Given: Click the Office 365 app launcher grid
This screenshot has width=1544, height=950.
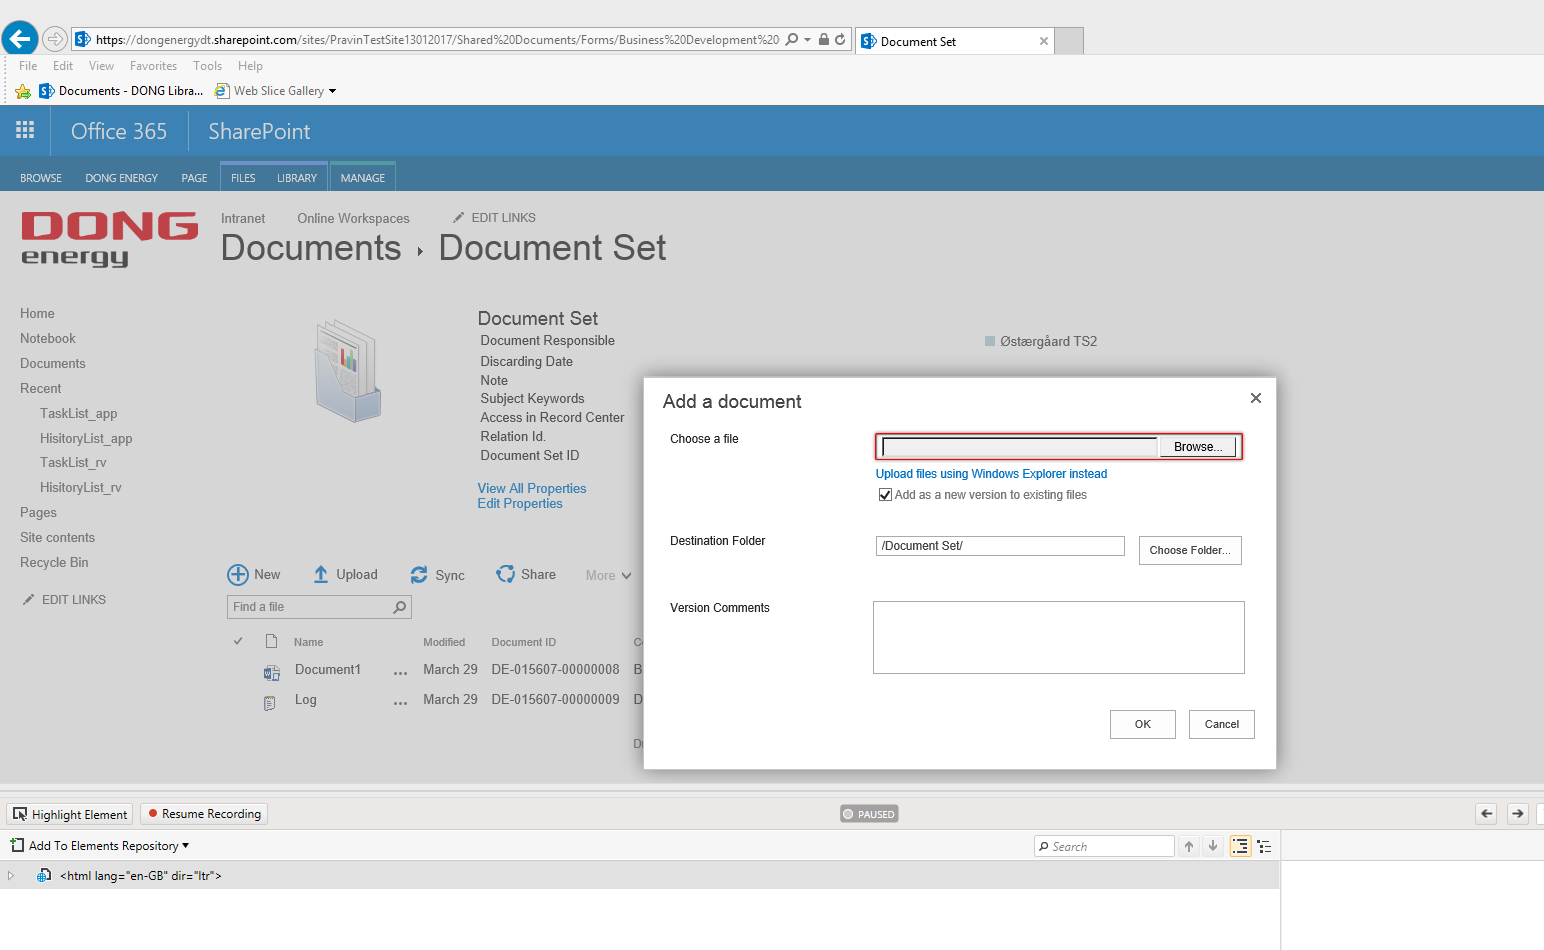Looking at the screenshot, I should point(25,130).
